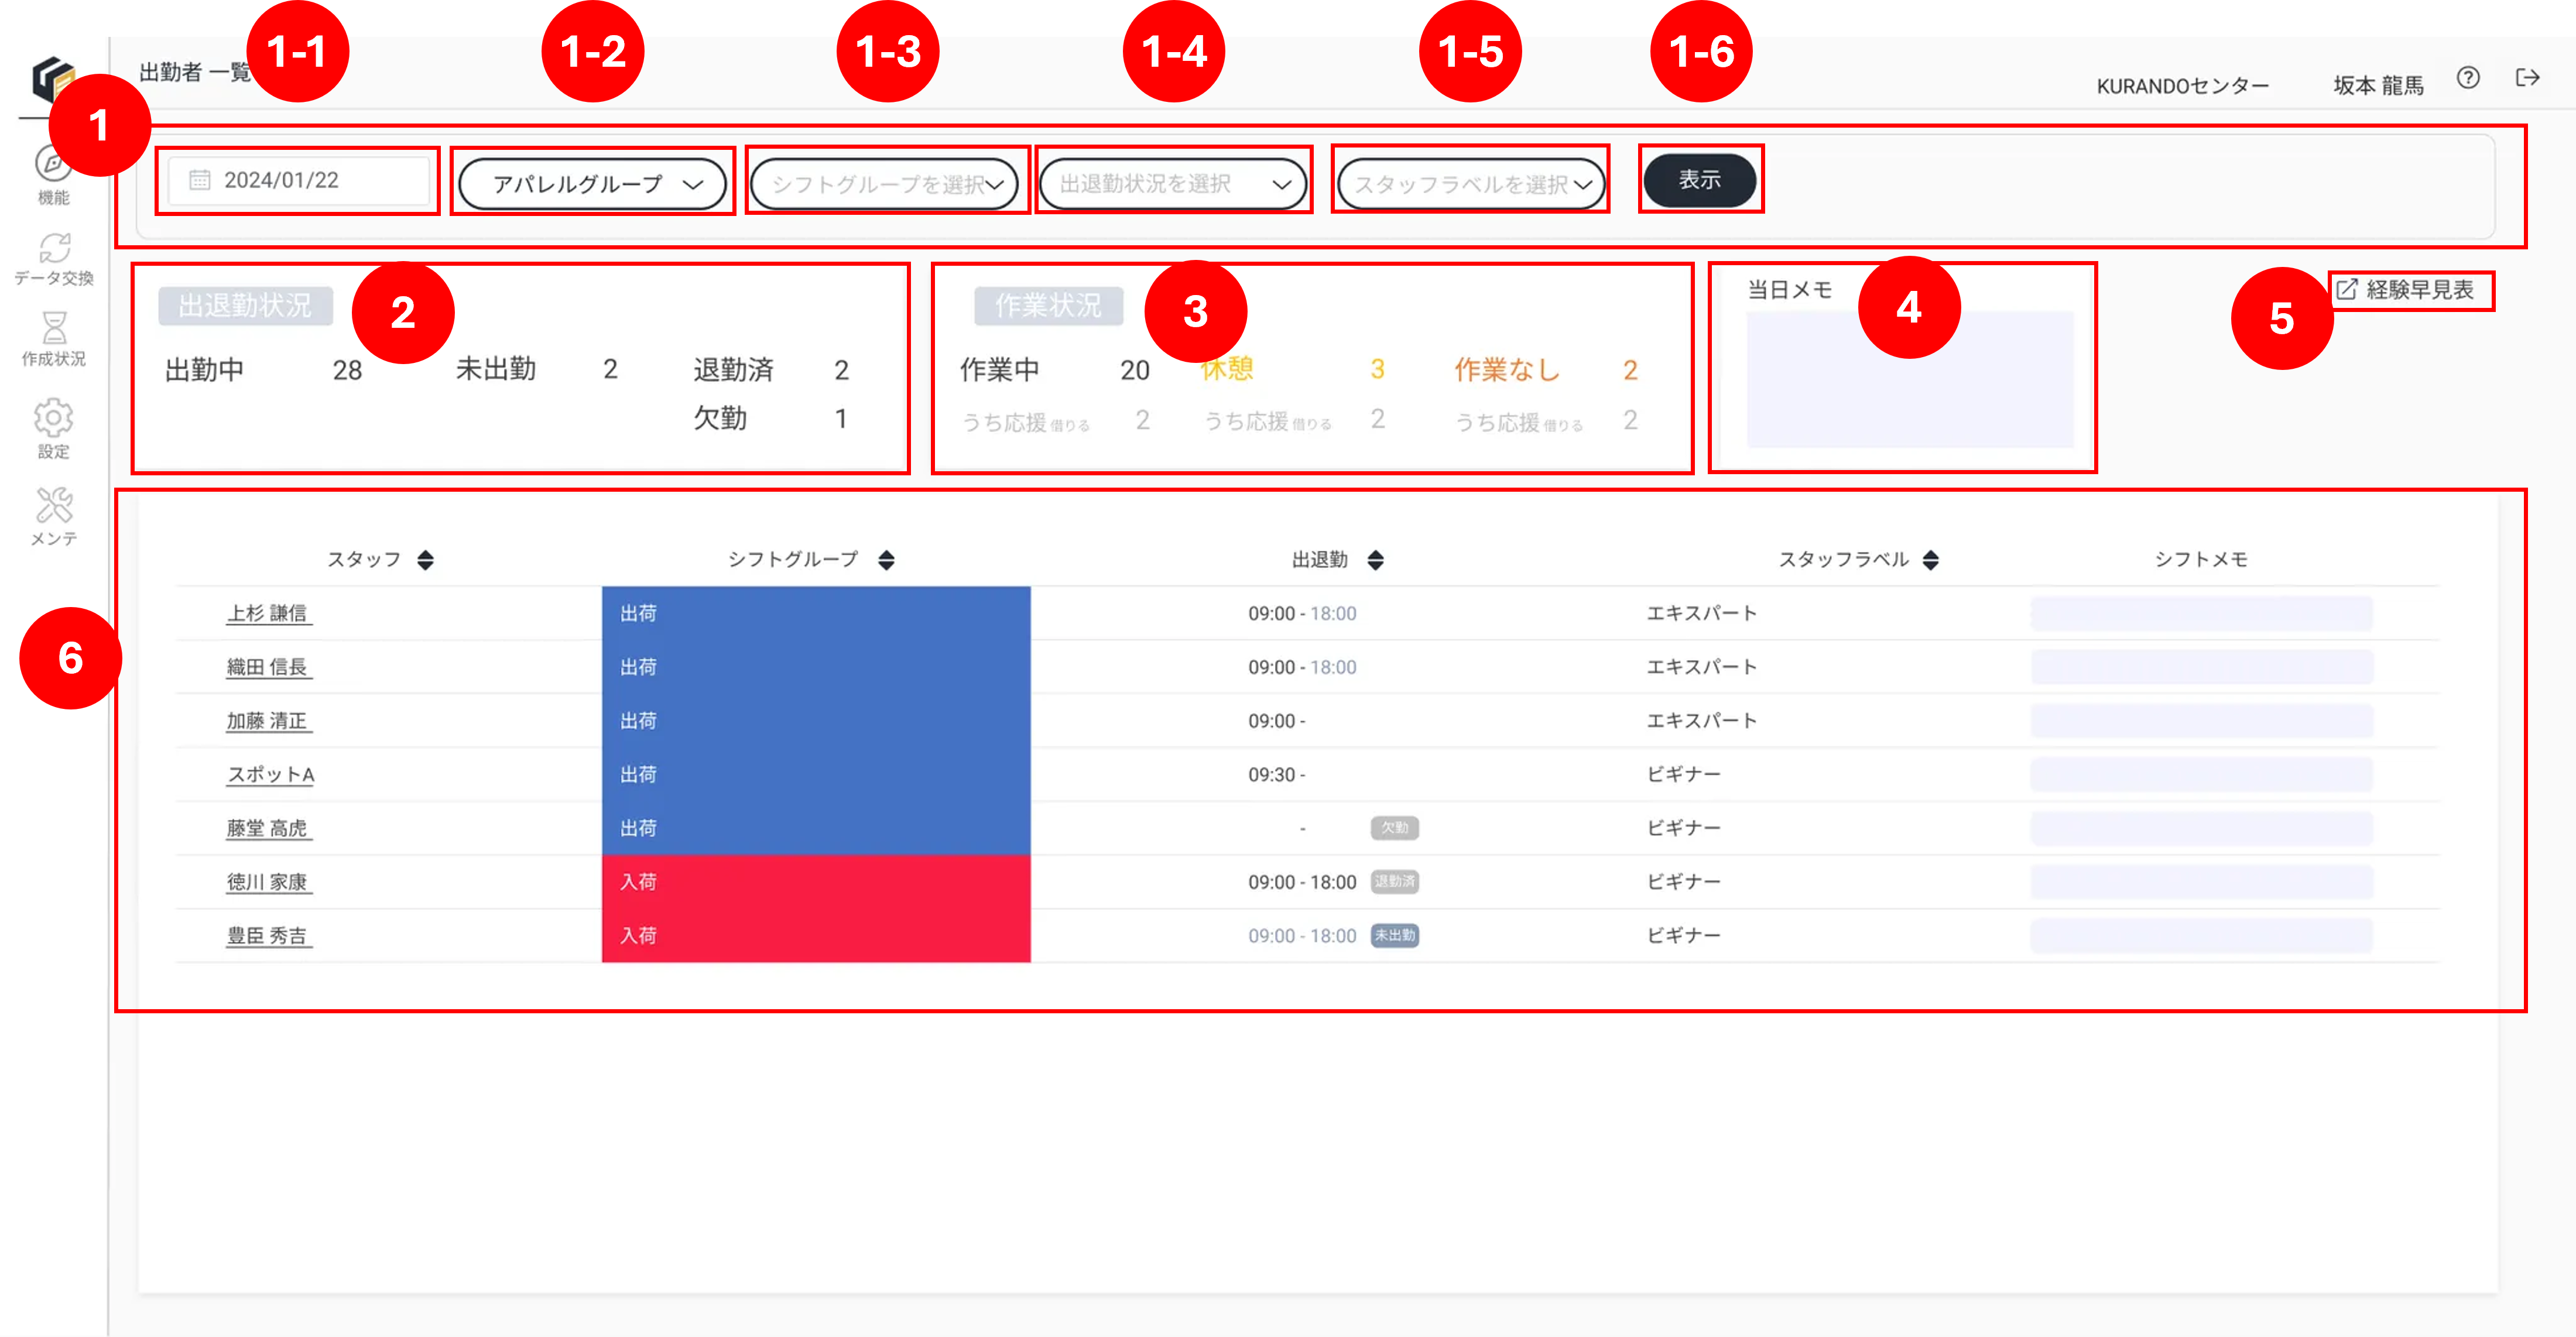This screenshot has height=1337, width=2576.
Task: Click the 退勤済 badge for 徳川 家康
Action: [1394, 882]
